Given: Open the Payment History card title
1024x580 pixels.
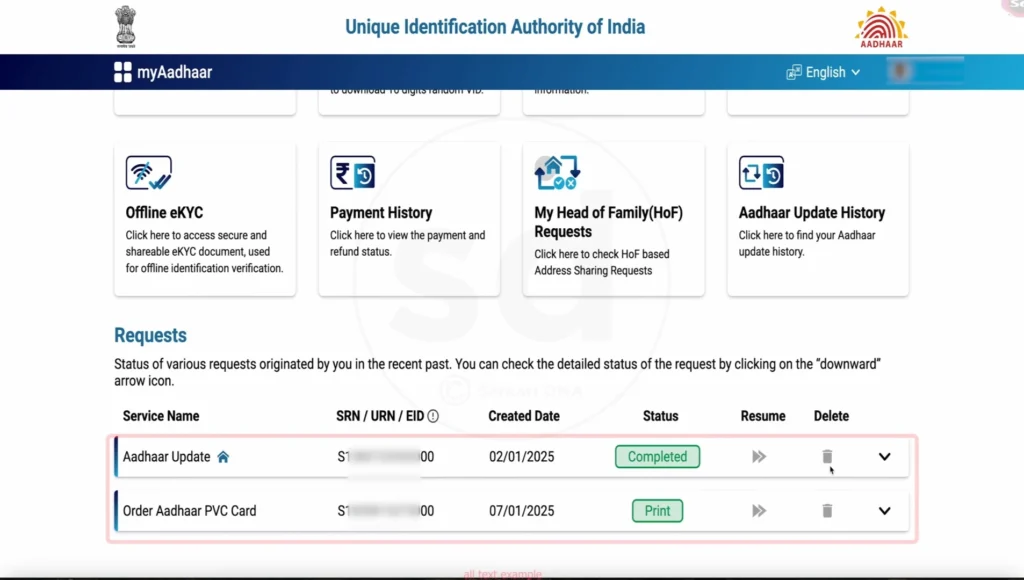Looking at the screenshot, I should click(x=381, y=213).
